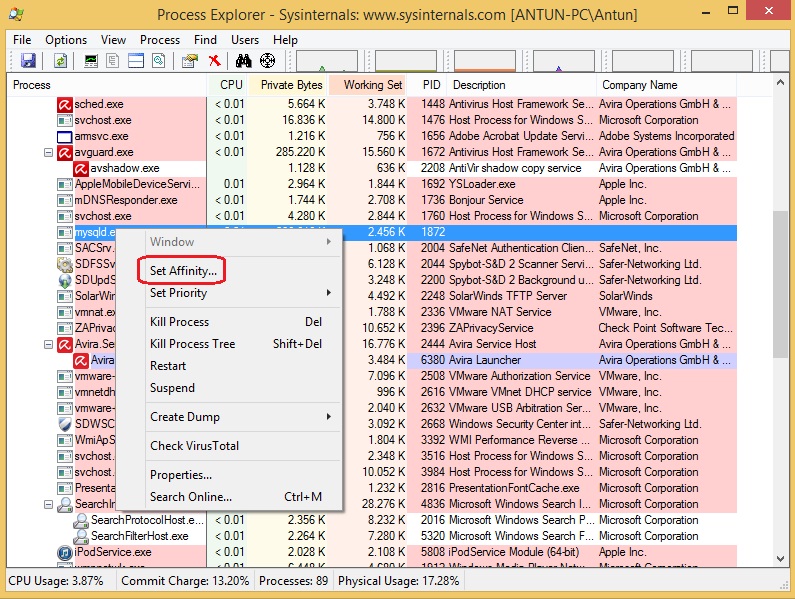Sort by the CPU column header
Viewport: 795px width, 599px height.
[x=227, y=85]
